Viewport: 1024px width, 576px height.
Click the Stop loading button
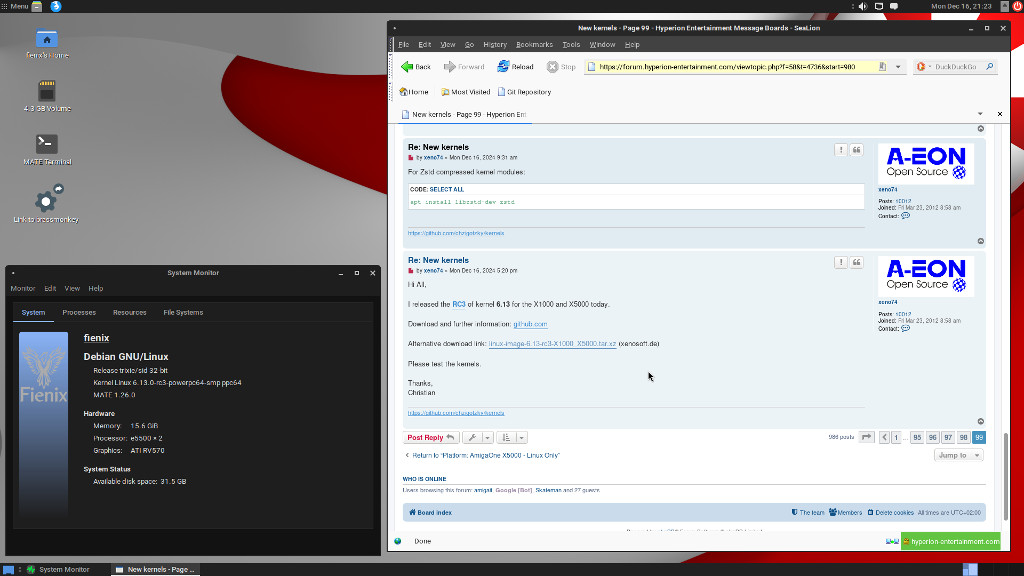[561, 67]
